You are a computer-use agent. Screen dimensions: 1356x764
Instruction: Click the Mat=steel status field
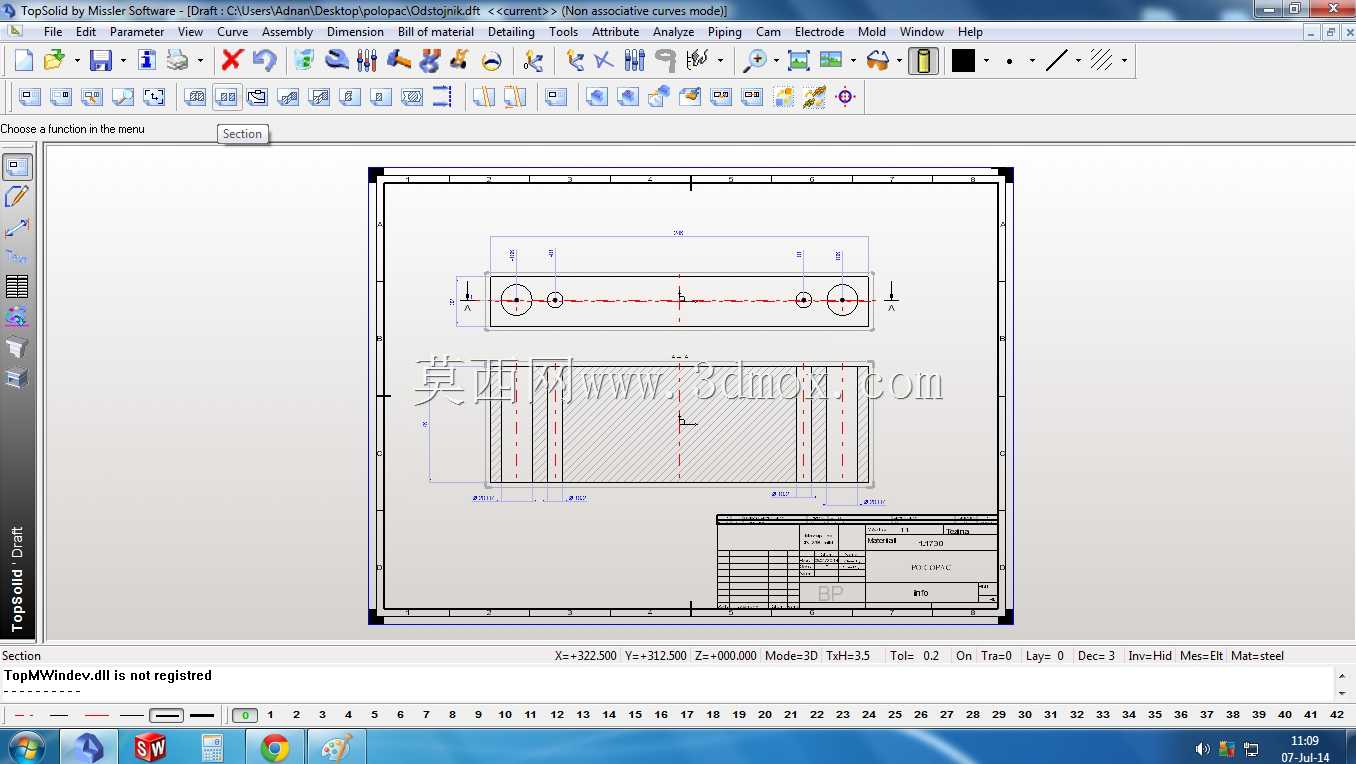point(1258,656)
